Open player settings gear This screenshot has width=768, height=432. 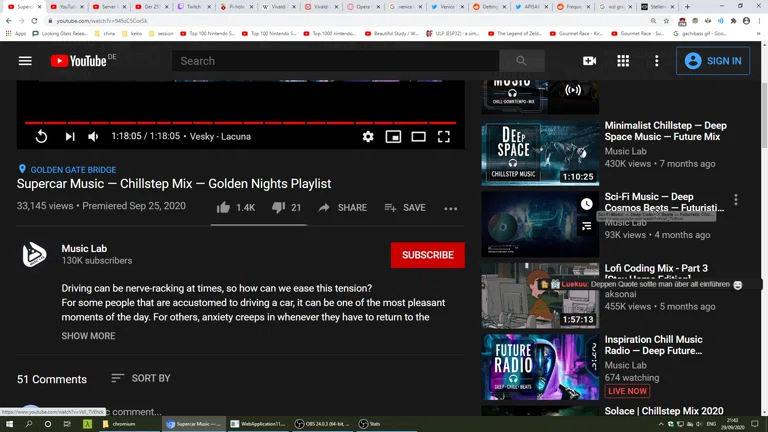tap(368, 137)
